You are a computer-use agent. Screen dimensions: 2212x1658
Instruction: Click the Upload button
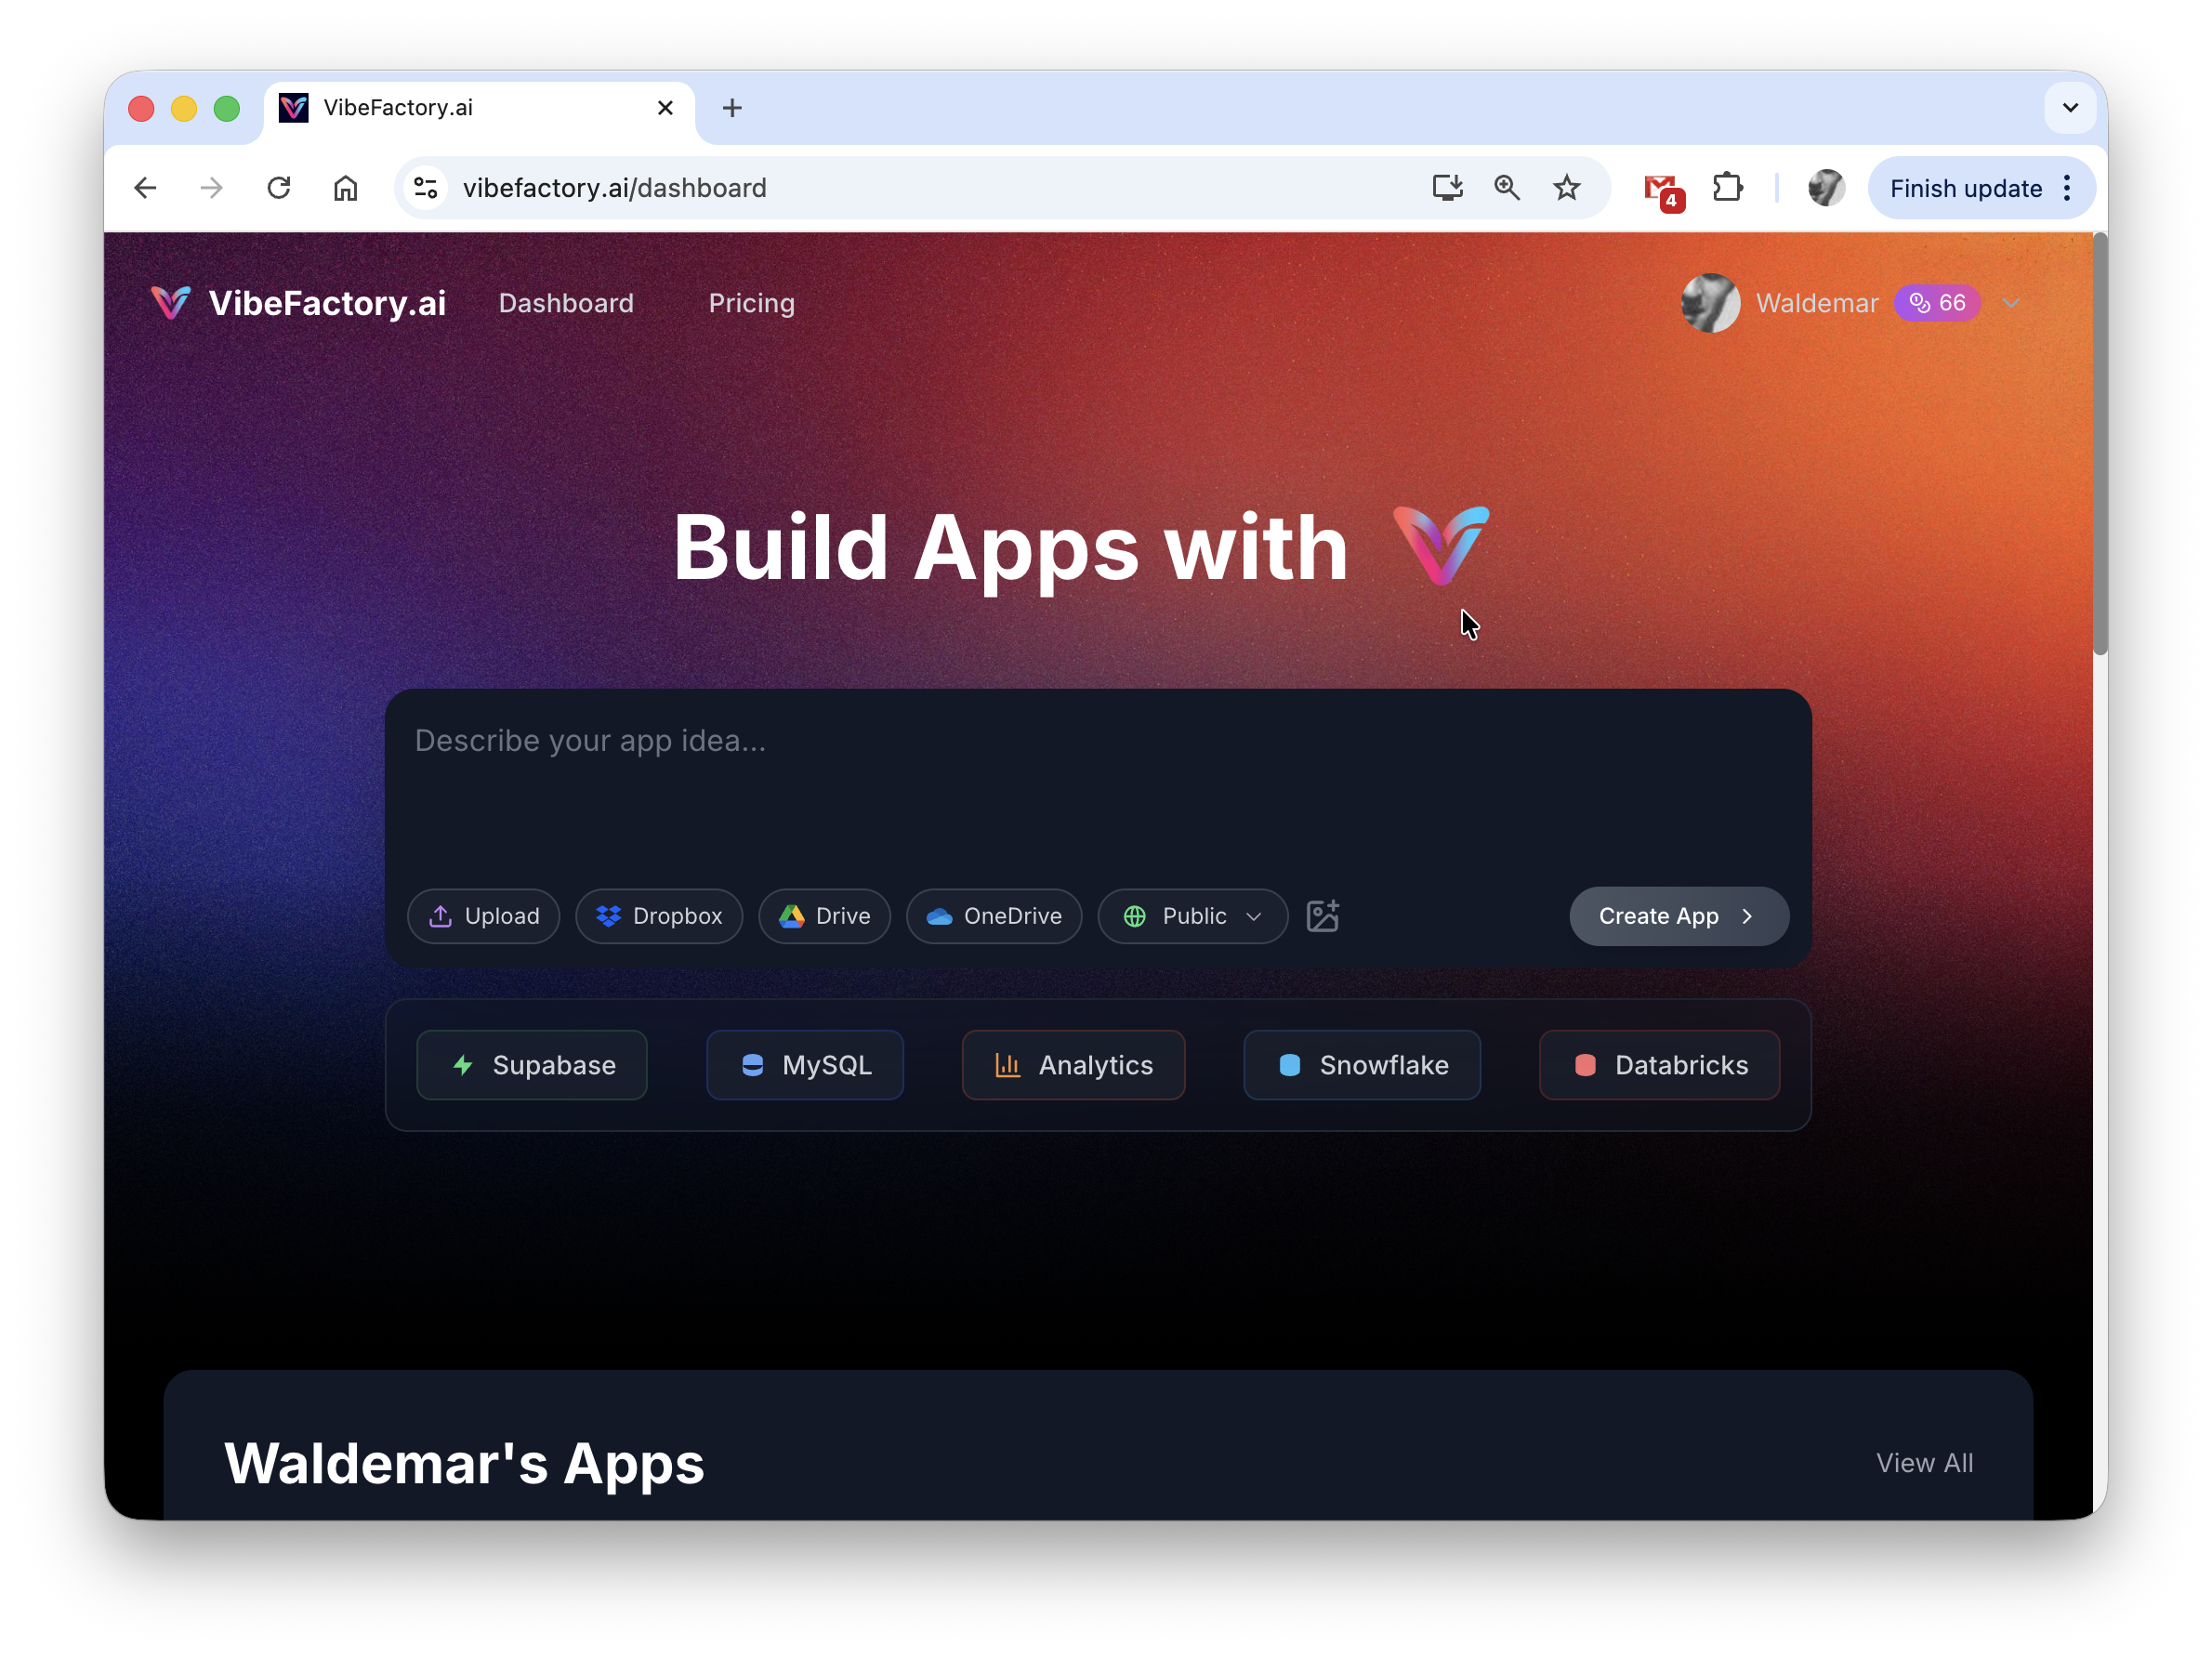pos(483,916)
